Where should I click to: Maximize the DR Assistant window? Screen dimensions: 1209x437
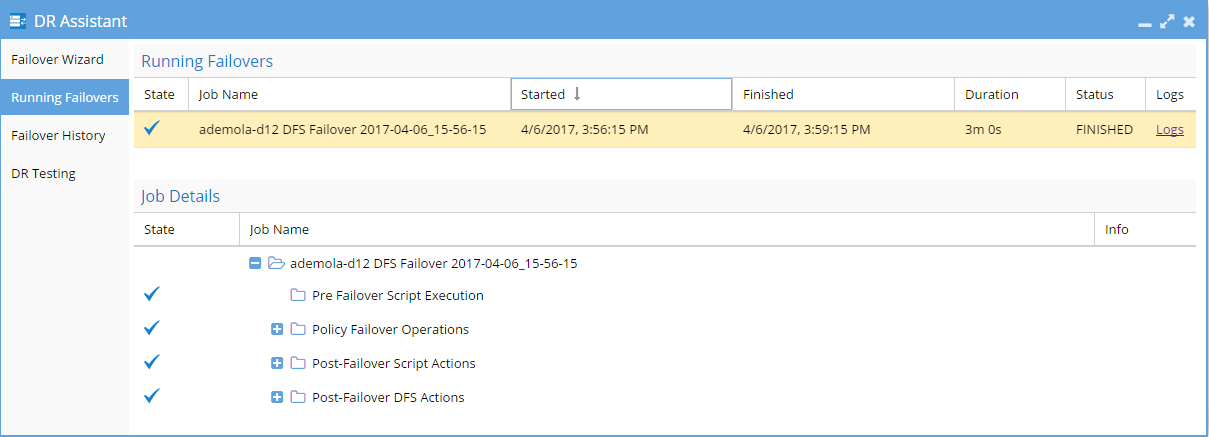point(1166,21)
